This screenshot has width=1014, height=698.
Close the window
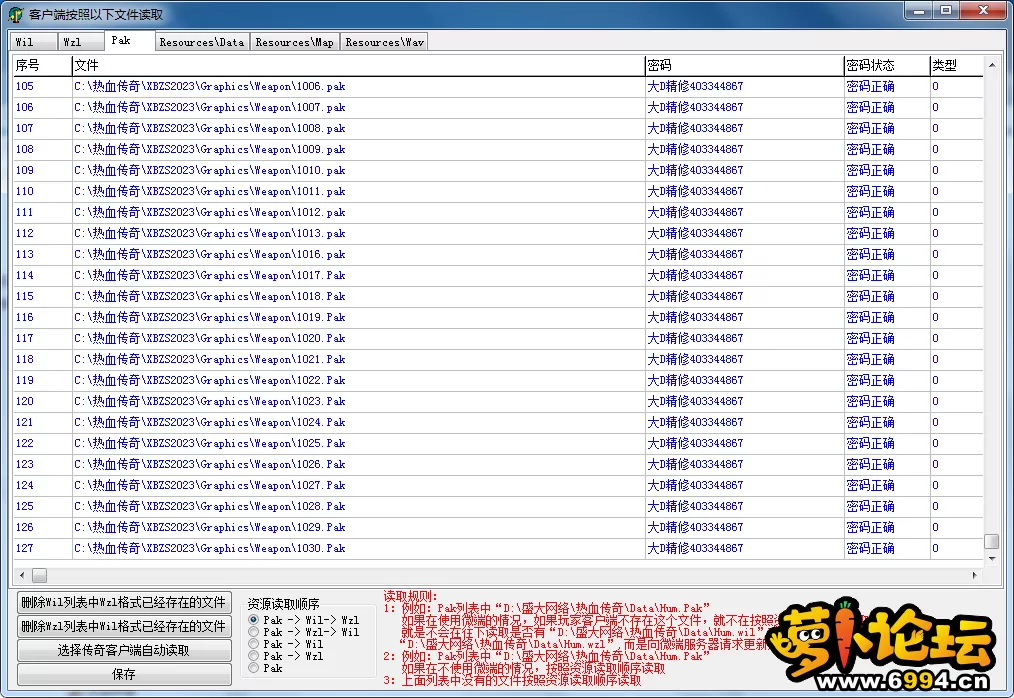pyautogui.click(x=984, y=10)
